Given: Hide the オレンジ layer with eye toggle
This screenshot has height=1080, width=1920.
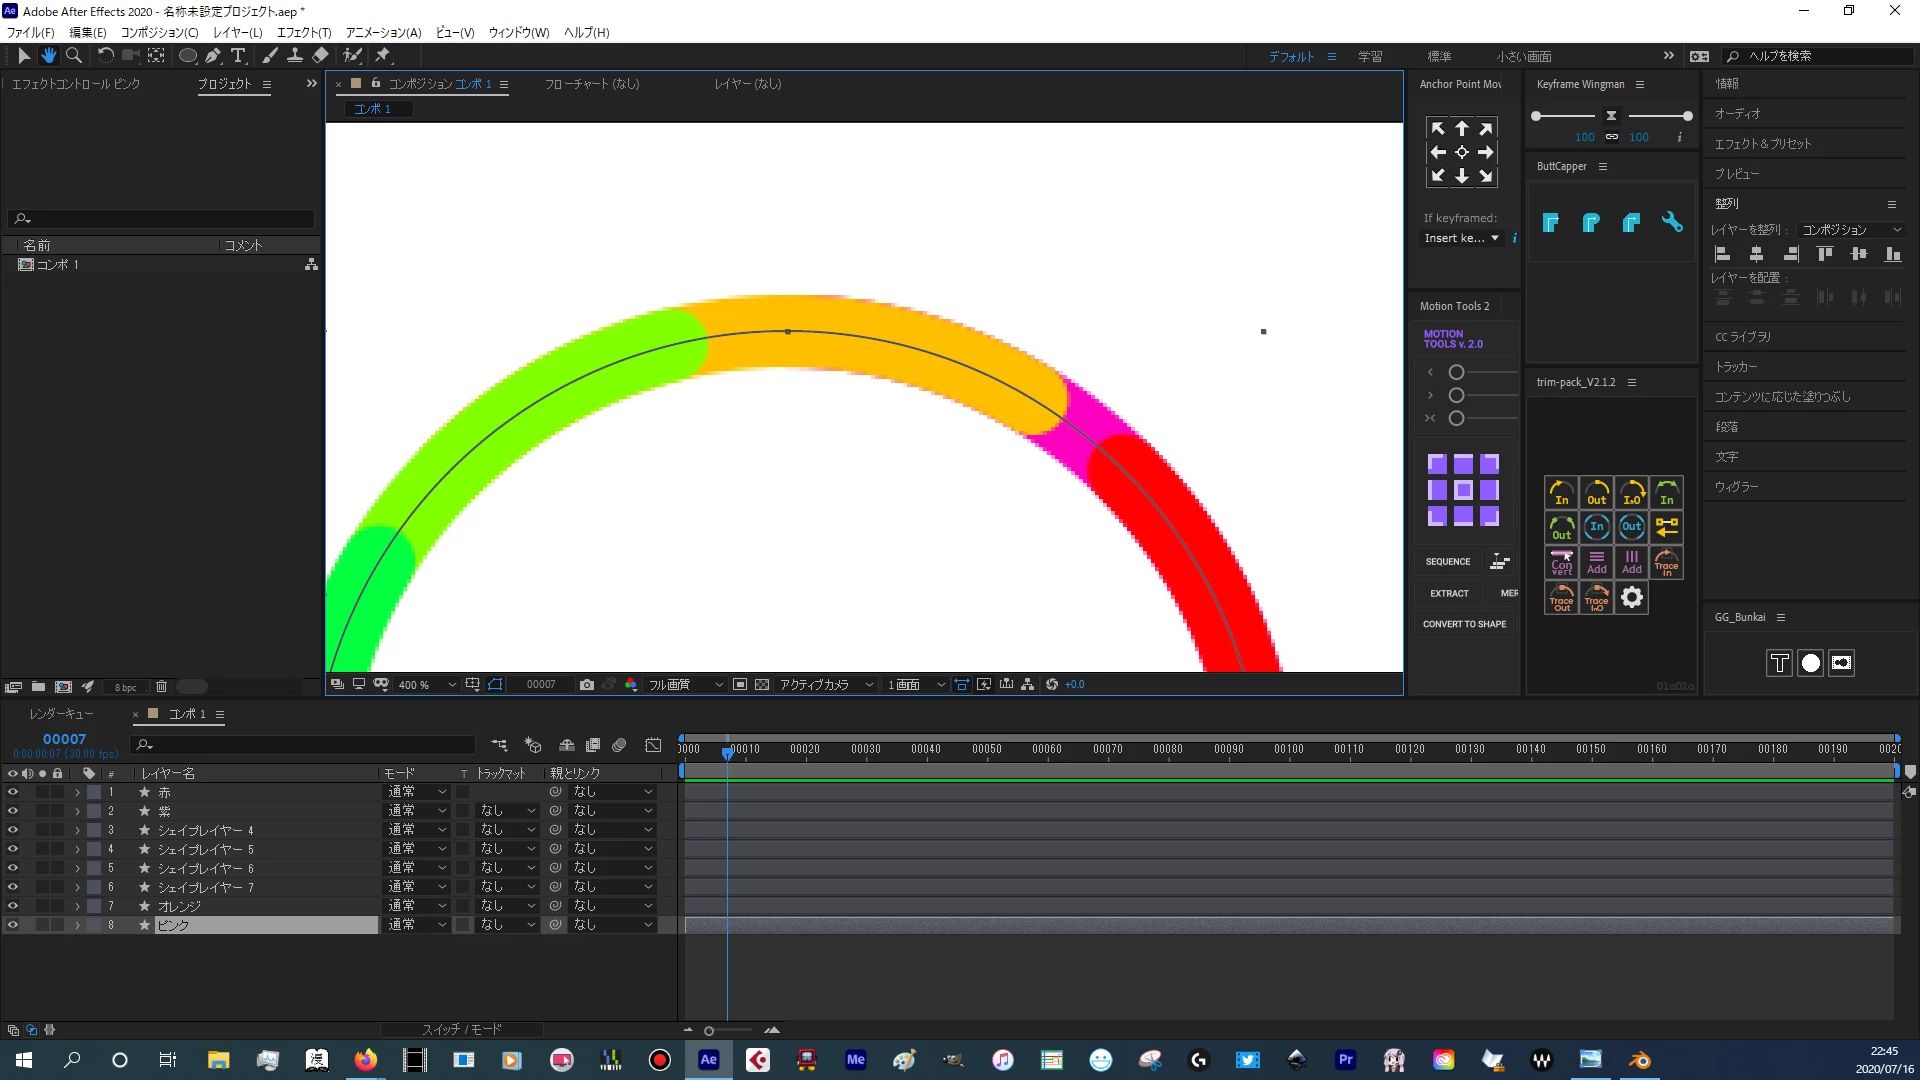Looking at the screenshot, I should click(13, 906).
